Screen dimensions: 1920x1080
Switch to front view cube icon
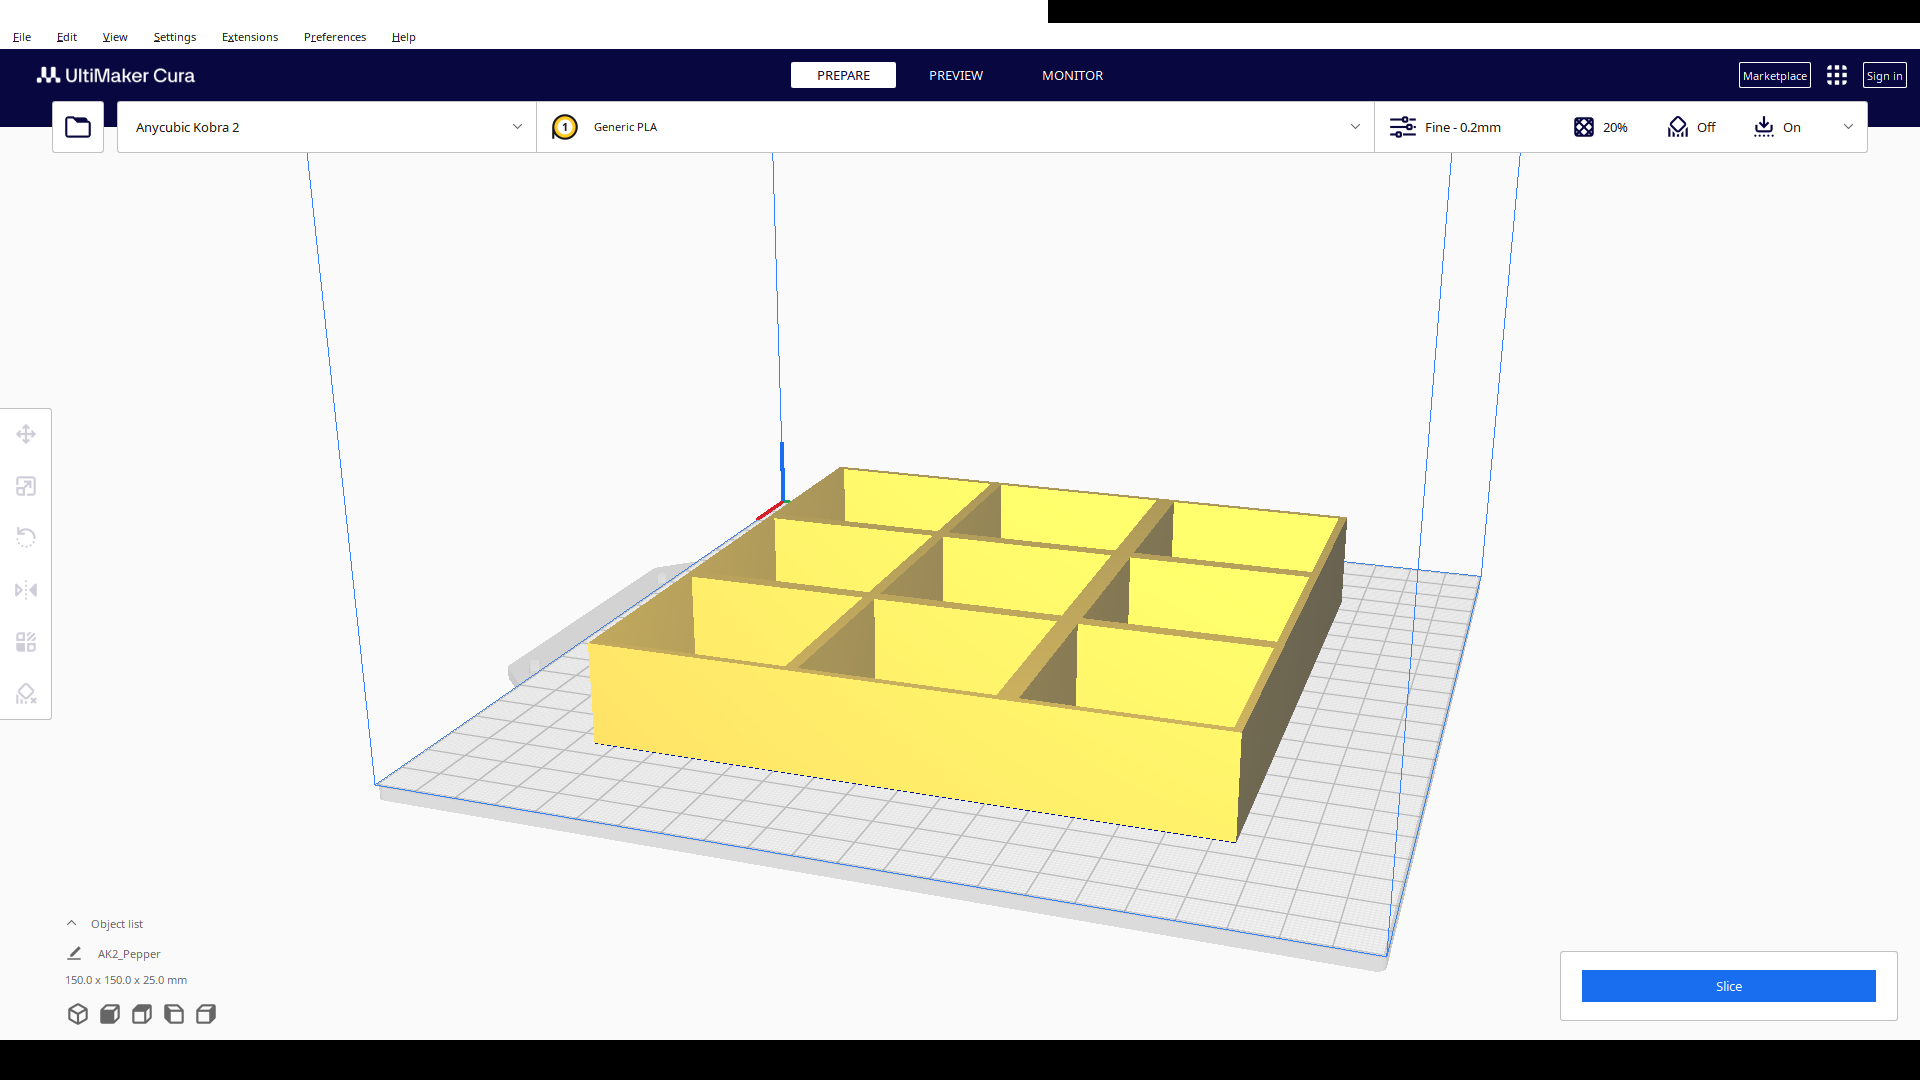pos(110,1014)
